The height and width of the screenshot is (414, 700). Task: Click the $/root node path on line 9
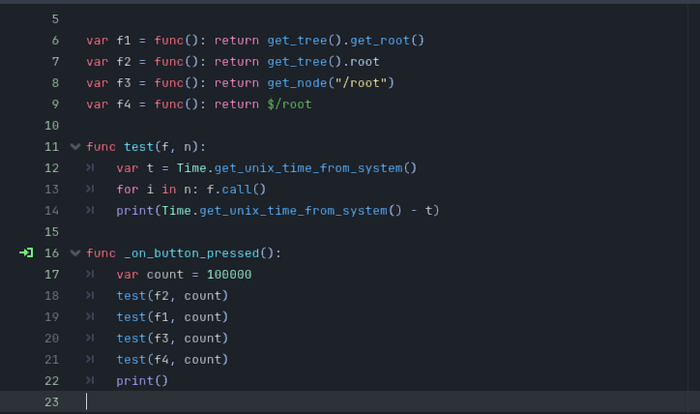coord(289,104)
